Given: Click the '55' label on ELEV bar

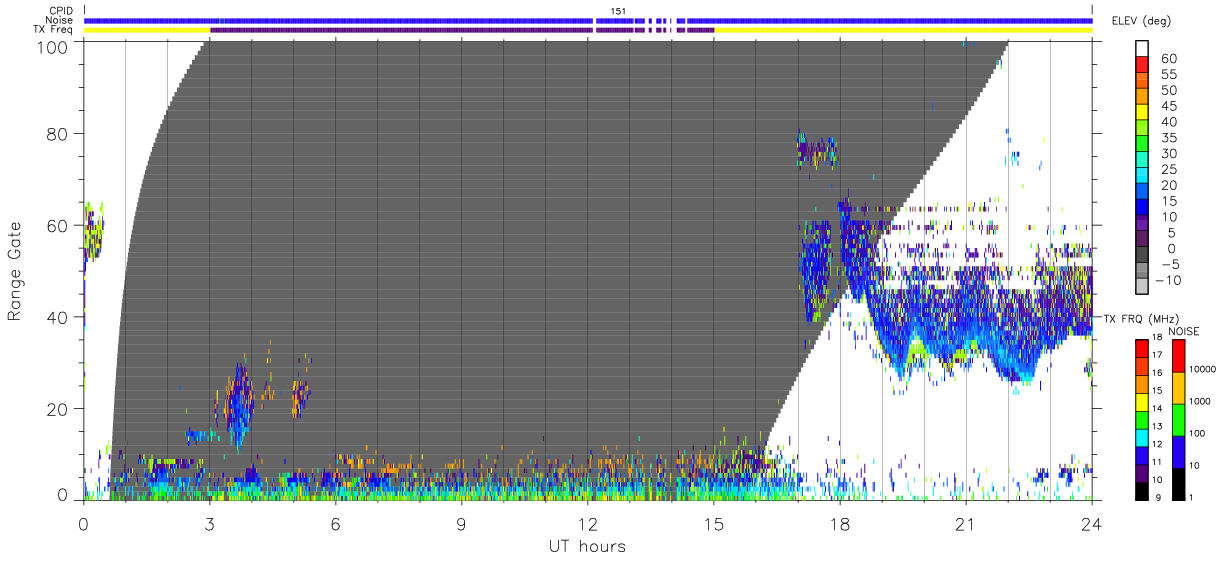Looking at the screenshot, I should [1169, 75].
